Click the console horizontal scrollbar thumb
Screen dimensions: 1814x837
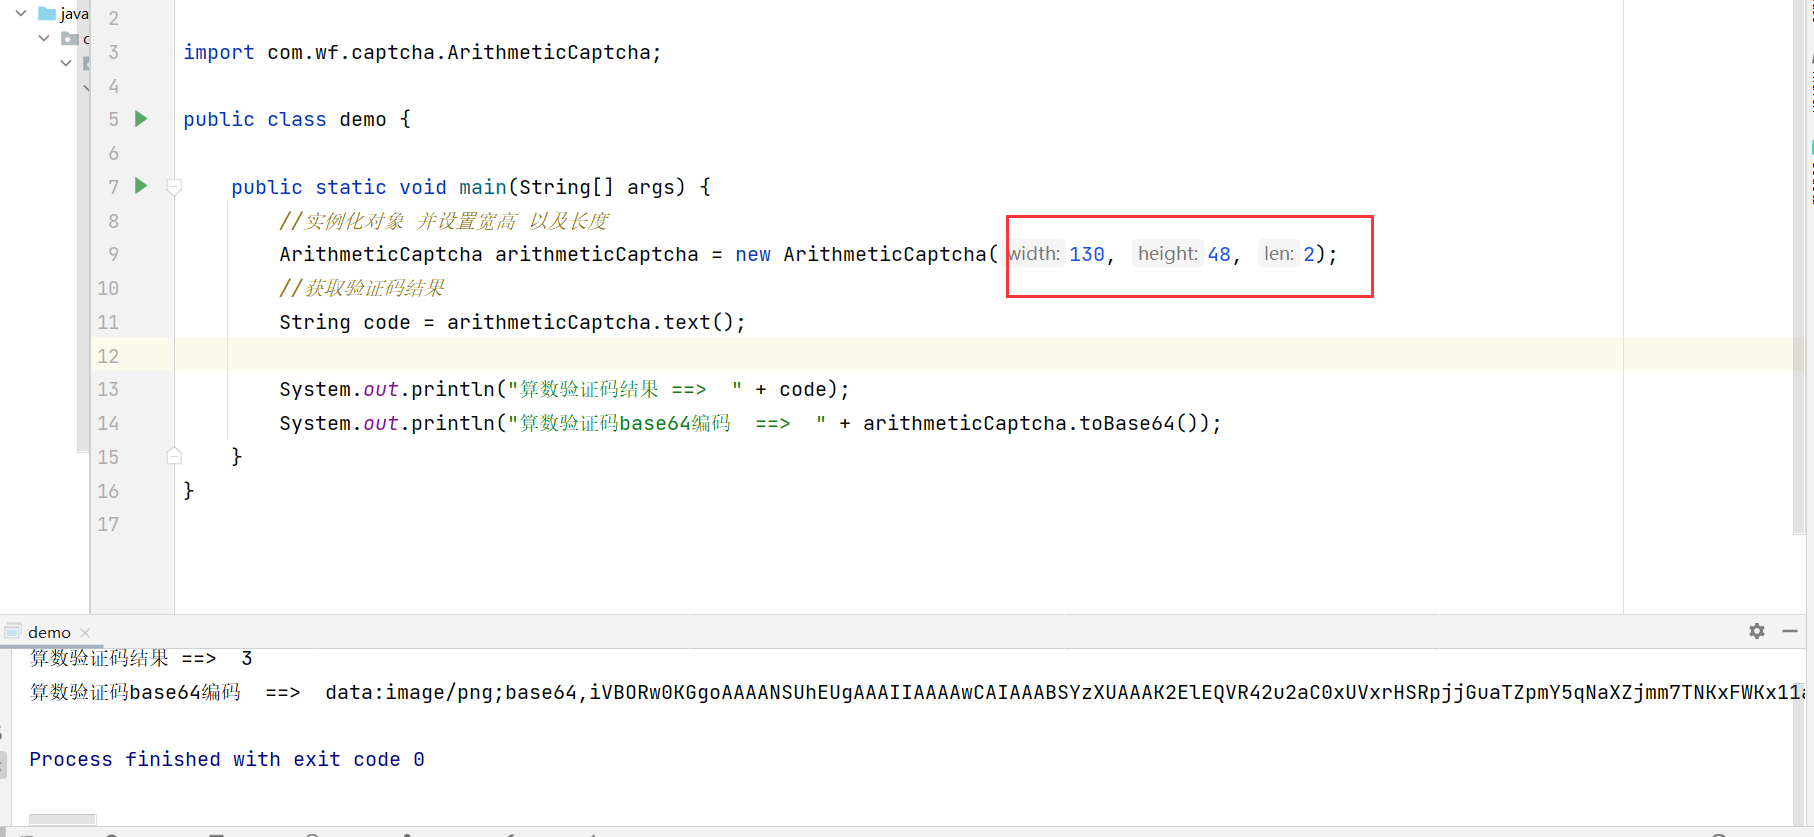tap(62, 819)
